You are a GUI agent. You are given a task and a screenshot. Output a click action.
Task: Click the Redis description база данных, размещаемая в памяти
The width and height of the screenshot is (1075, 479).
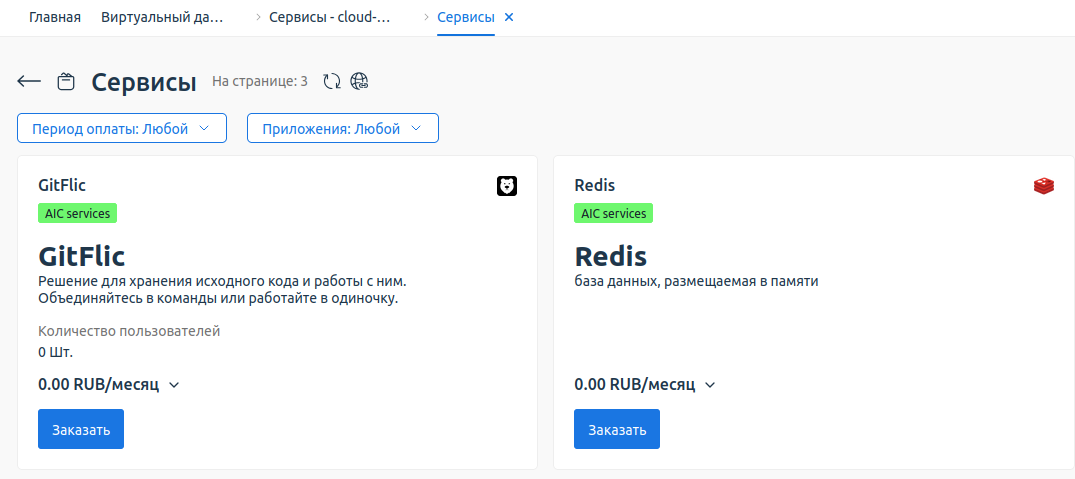tap(697, 281)
